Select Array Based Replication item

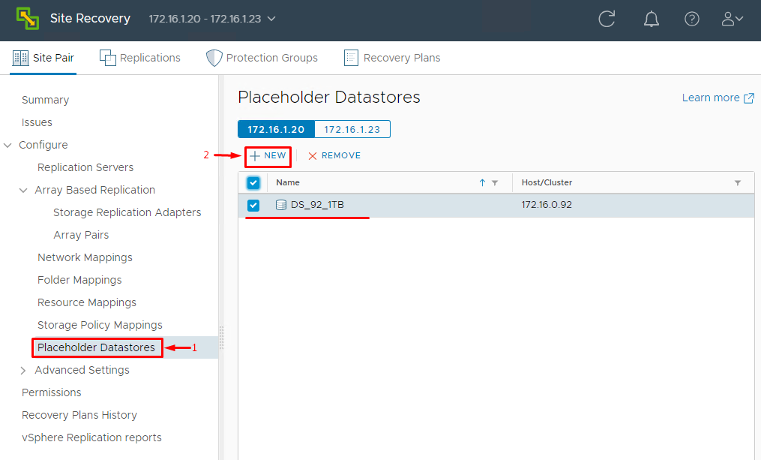pyautogui.click(x=95, y=190)
